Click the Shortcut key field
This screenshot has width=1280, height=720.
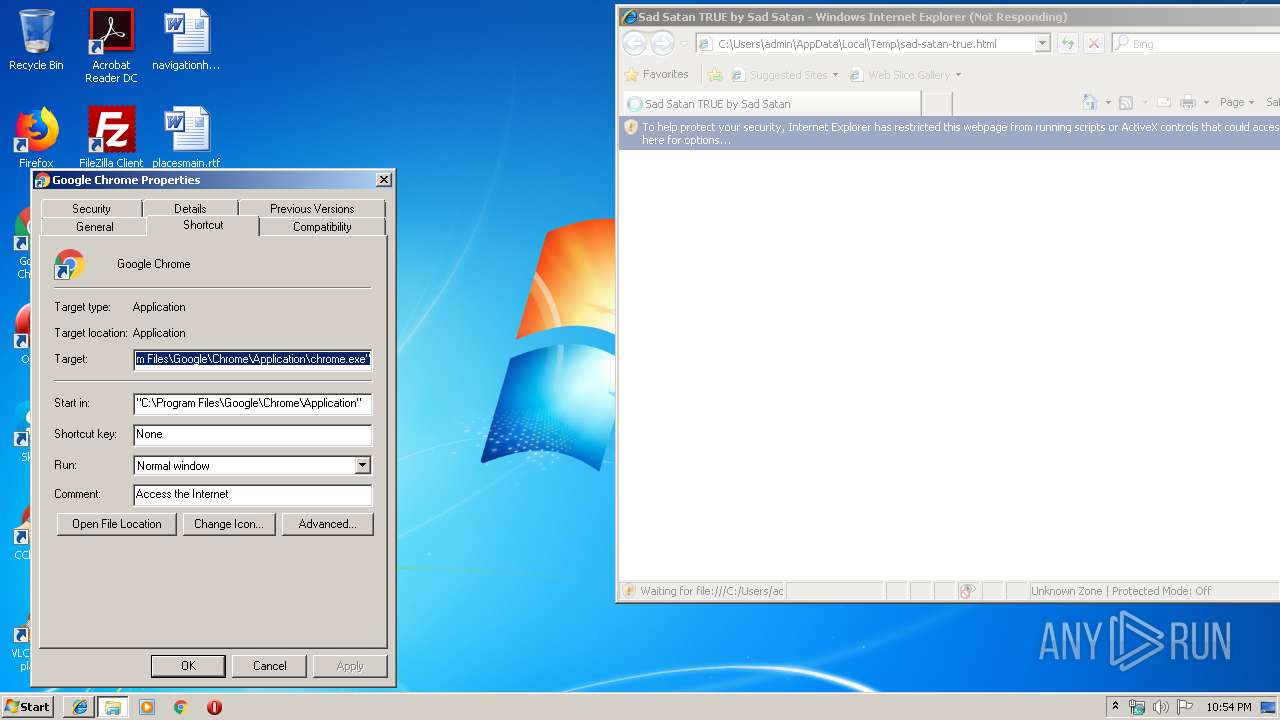pos(253,434)
